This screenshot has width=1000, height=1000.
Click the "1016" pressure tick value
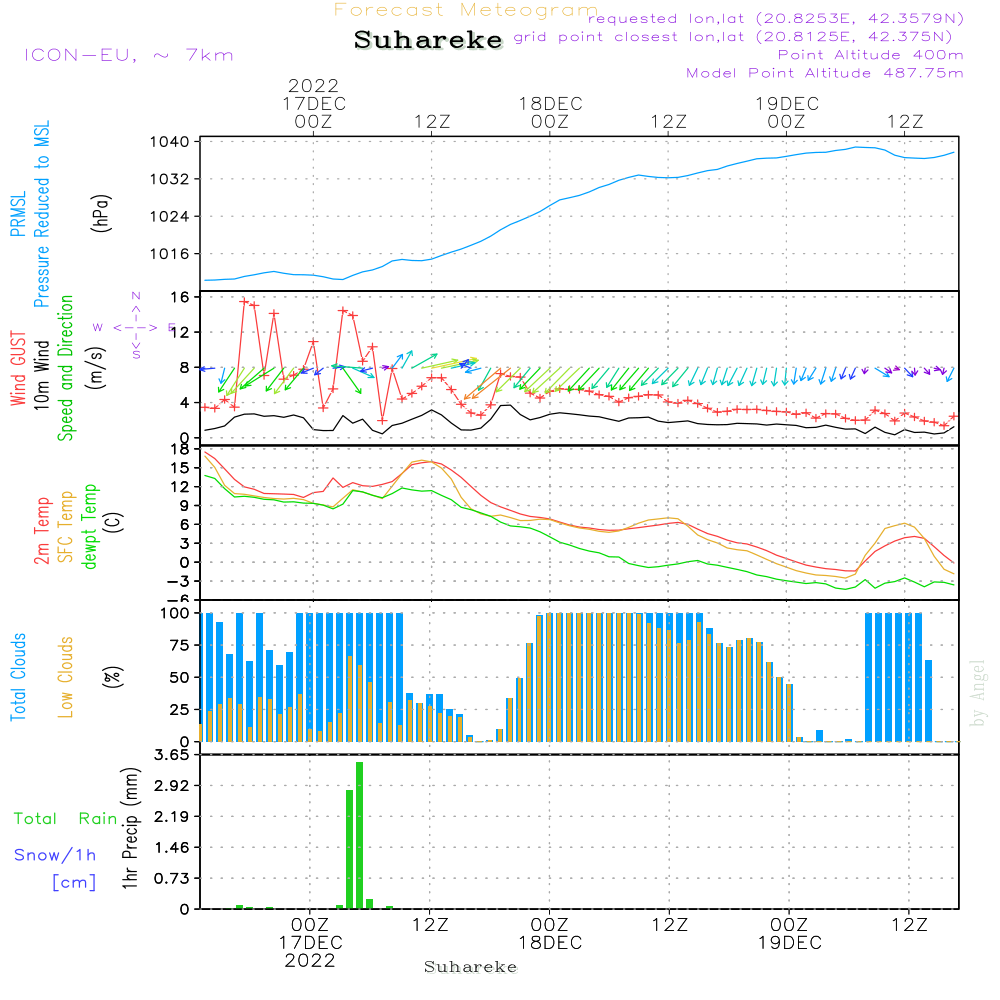tap(170, 254)
